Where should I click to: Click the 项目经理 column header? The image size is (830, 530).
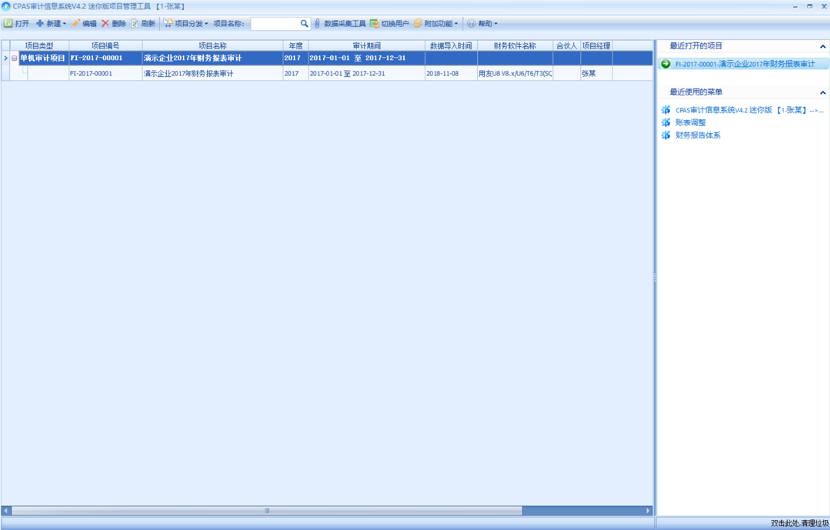596,46
